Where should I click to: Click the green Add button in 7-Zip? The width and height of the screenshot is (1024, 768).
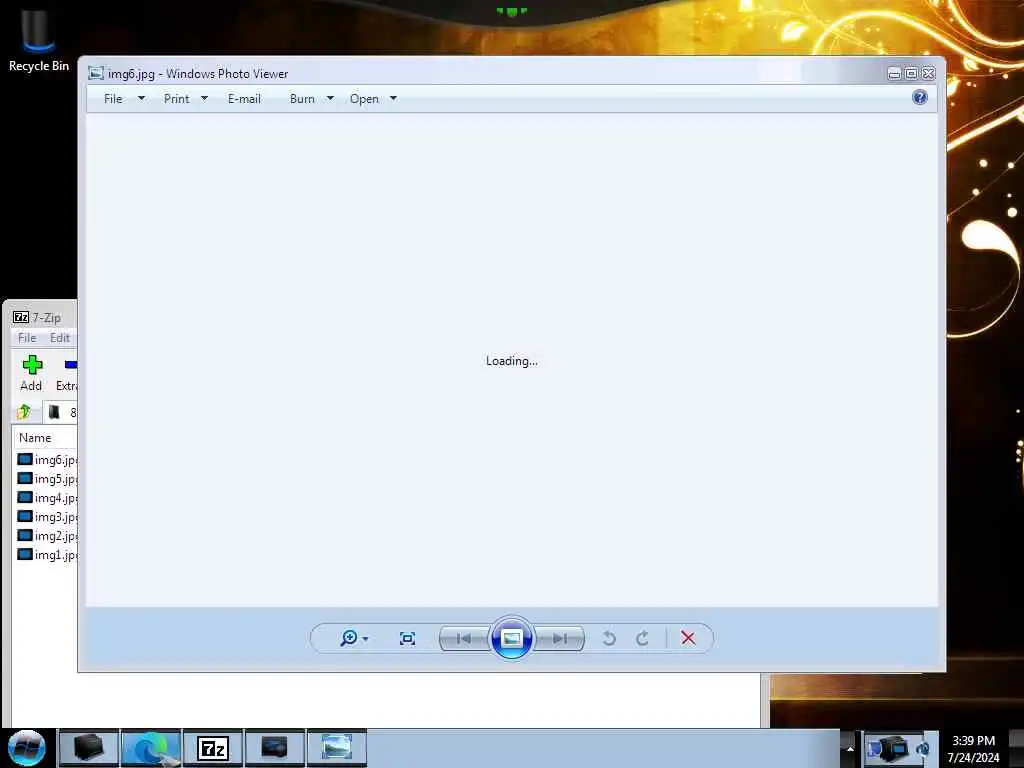(31, 373)
